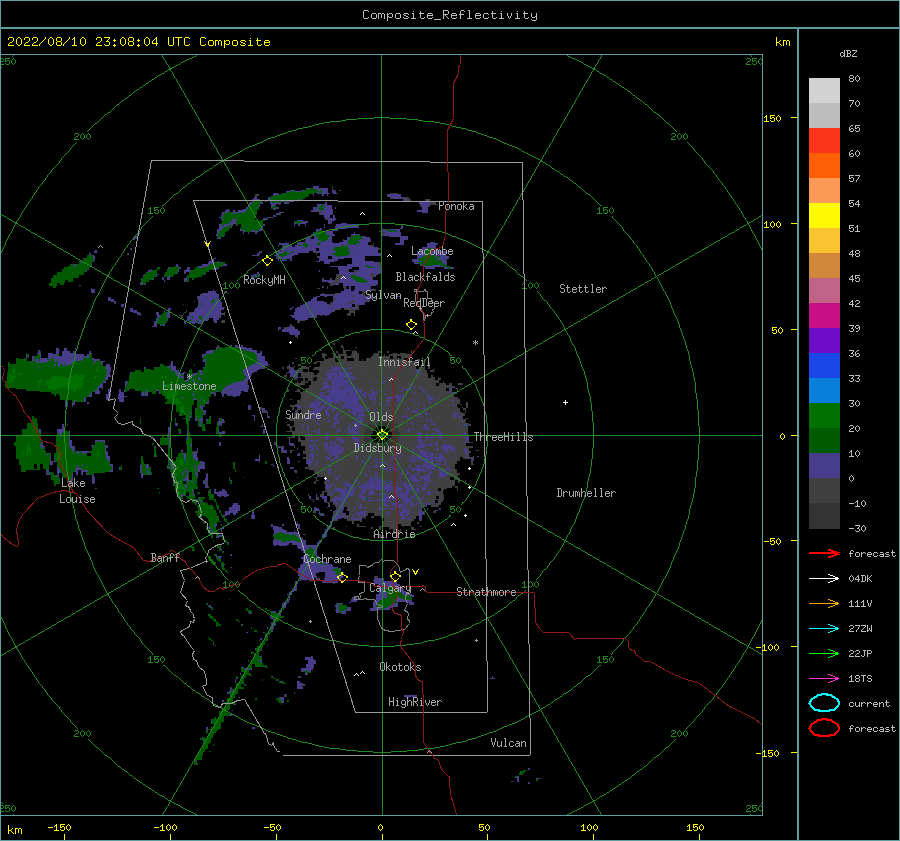The image size is (900, 841).
Task: Select the magenta 42-39 dBZ swatch
Action: click(824, 315)
